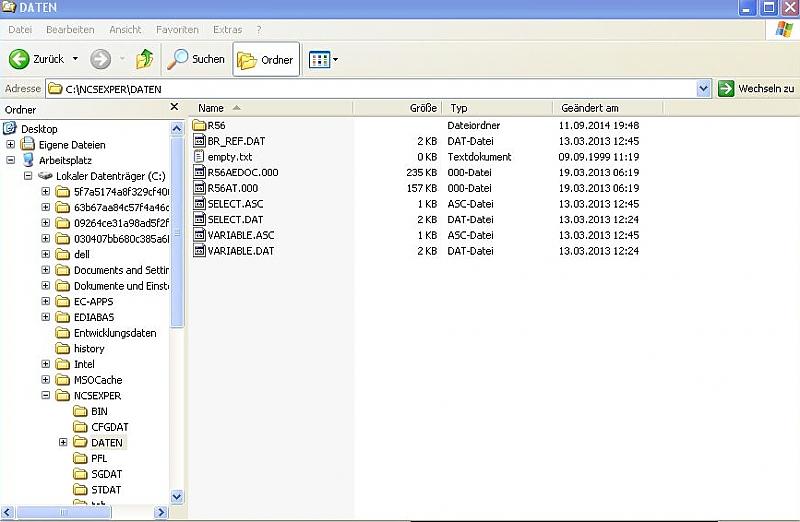The width and height of the screenshot is (800, 522).
Task: Sort by Größe column header
Action: point(423,108)
